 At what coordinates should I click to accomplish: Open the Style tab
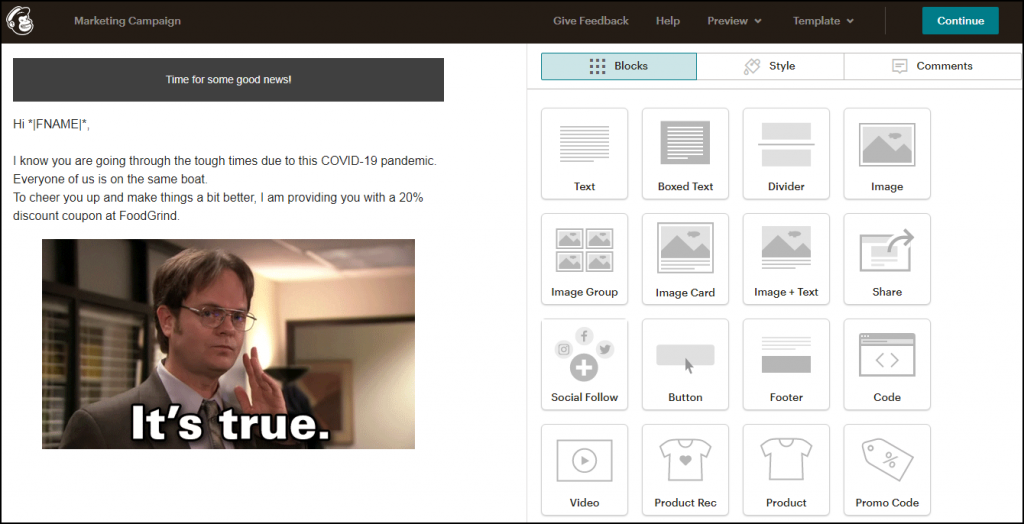click(x=770, y=66)
